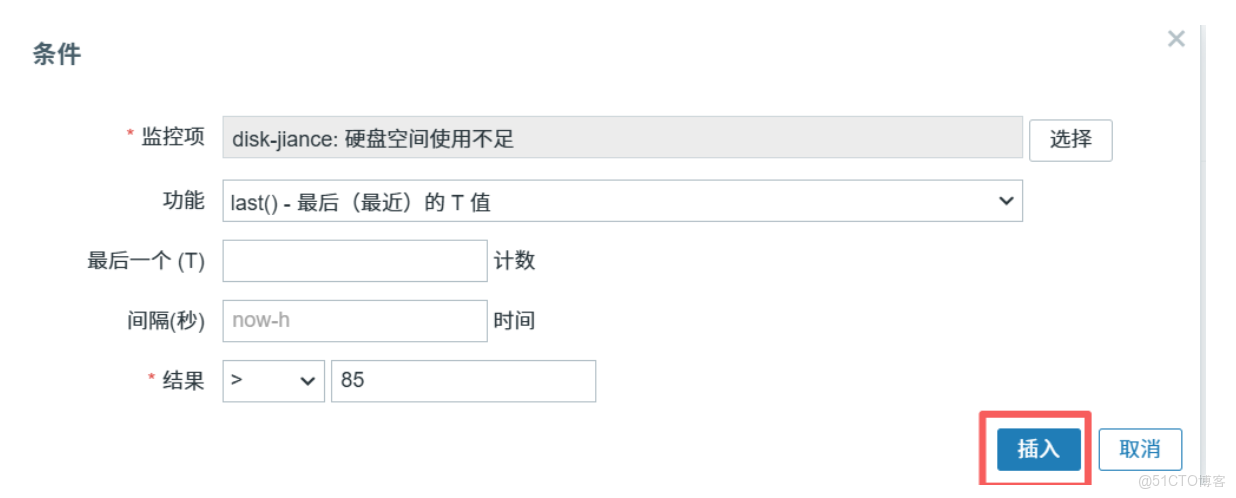1236x498 pixels.
Task: Click the 监控项 label
Action: tap(172, 138)
